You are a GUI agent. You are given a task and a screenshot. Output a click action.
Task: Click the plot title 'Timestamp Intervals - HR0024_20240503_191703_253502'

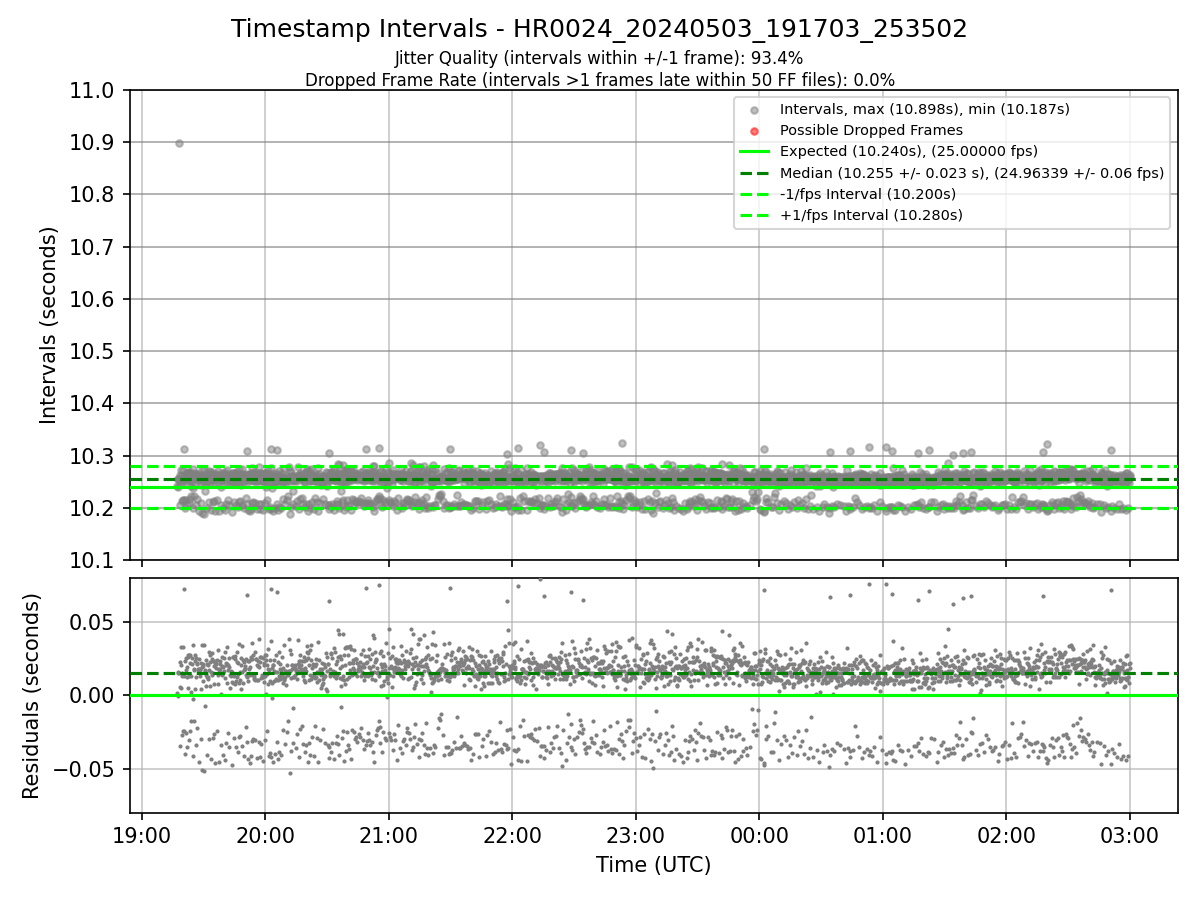599,29
